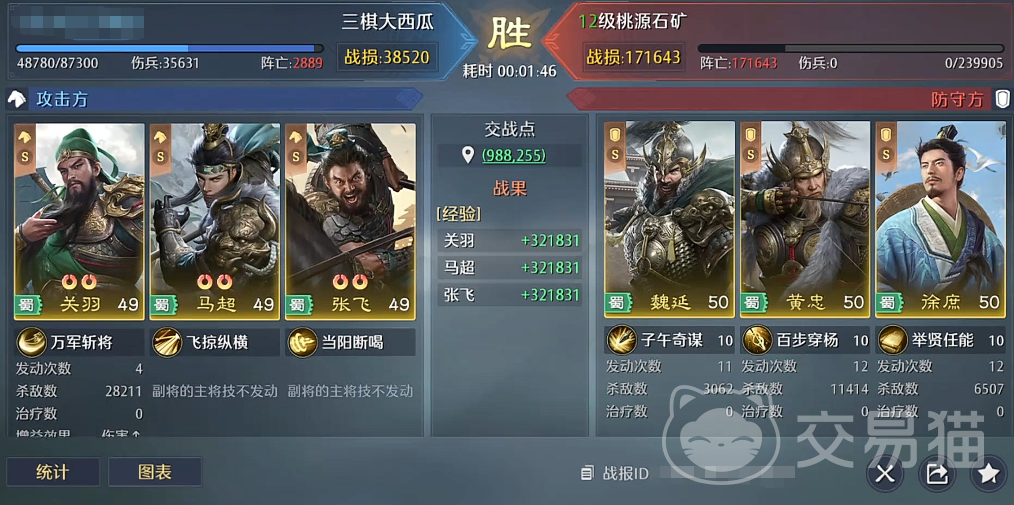
Task: Tap the 举贤任能 skill icon
Action: 892,340
